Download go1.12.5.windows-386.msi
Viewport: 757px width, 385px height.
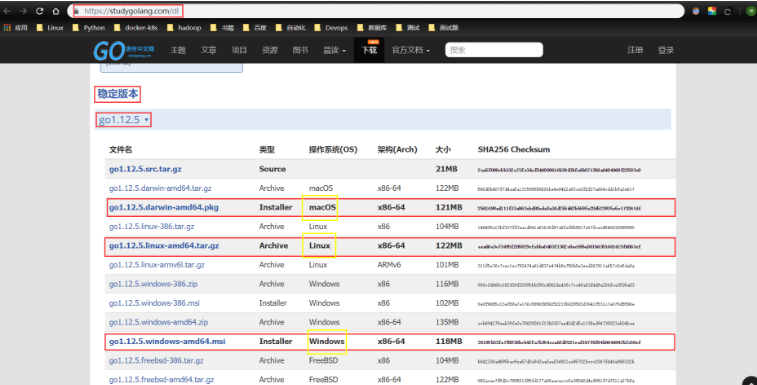(154, 303)
